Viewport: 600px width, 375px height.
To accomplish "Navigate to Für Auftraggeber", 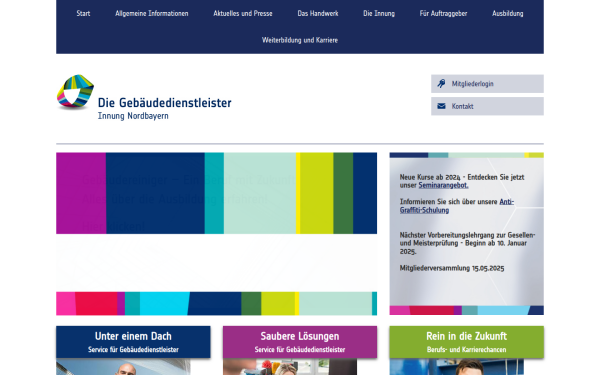I will pos(443,13).
